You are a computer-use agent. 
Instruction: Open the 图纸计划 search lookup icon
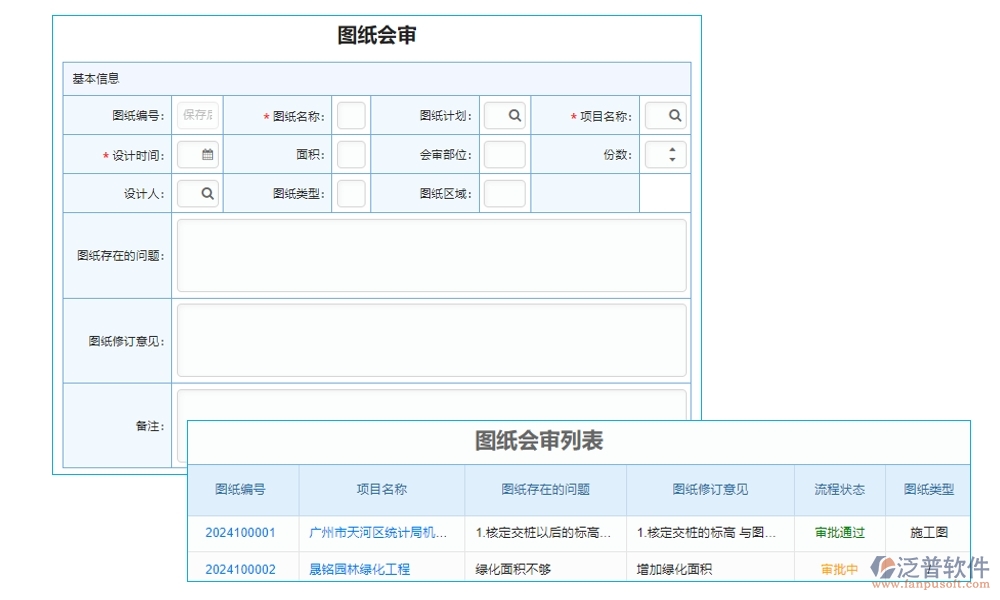click(505, 115)
